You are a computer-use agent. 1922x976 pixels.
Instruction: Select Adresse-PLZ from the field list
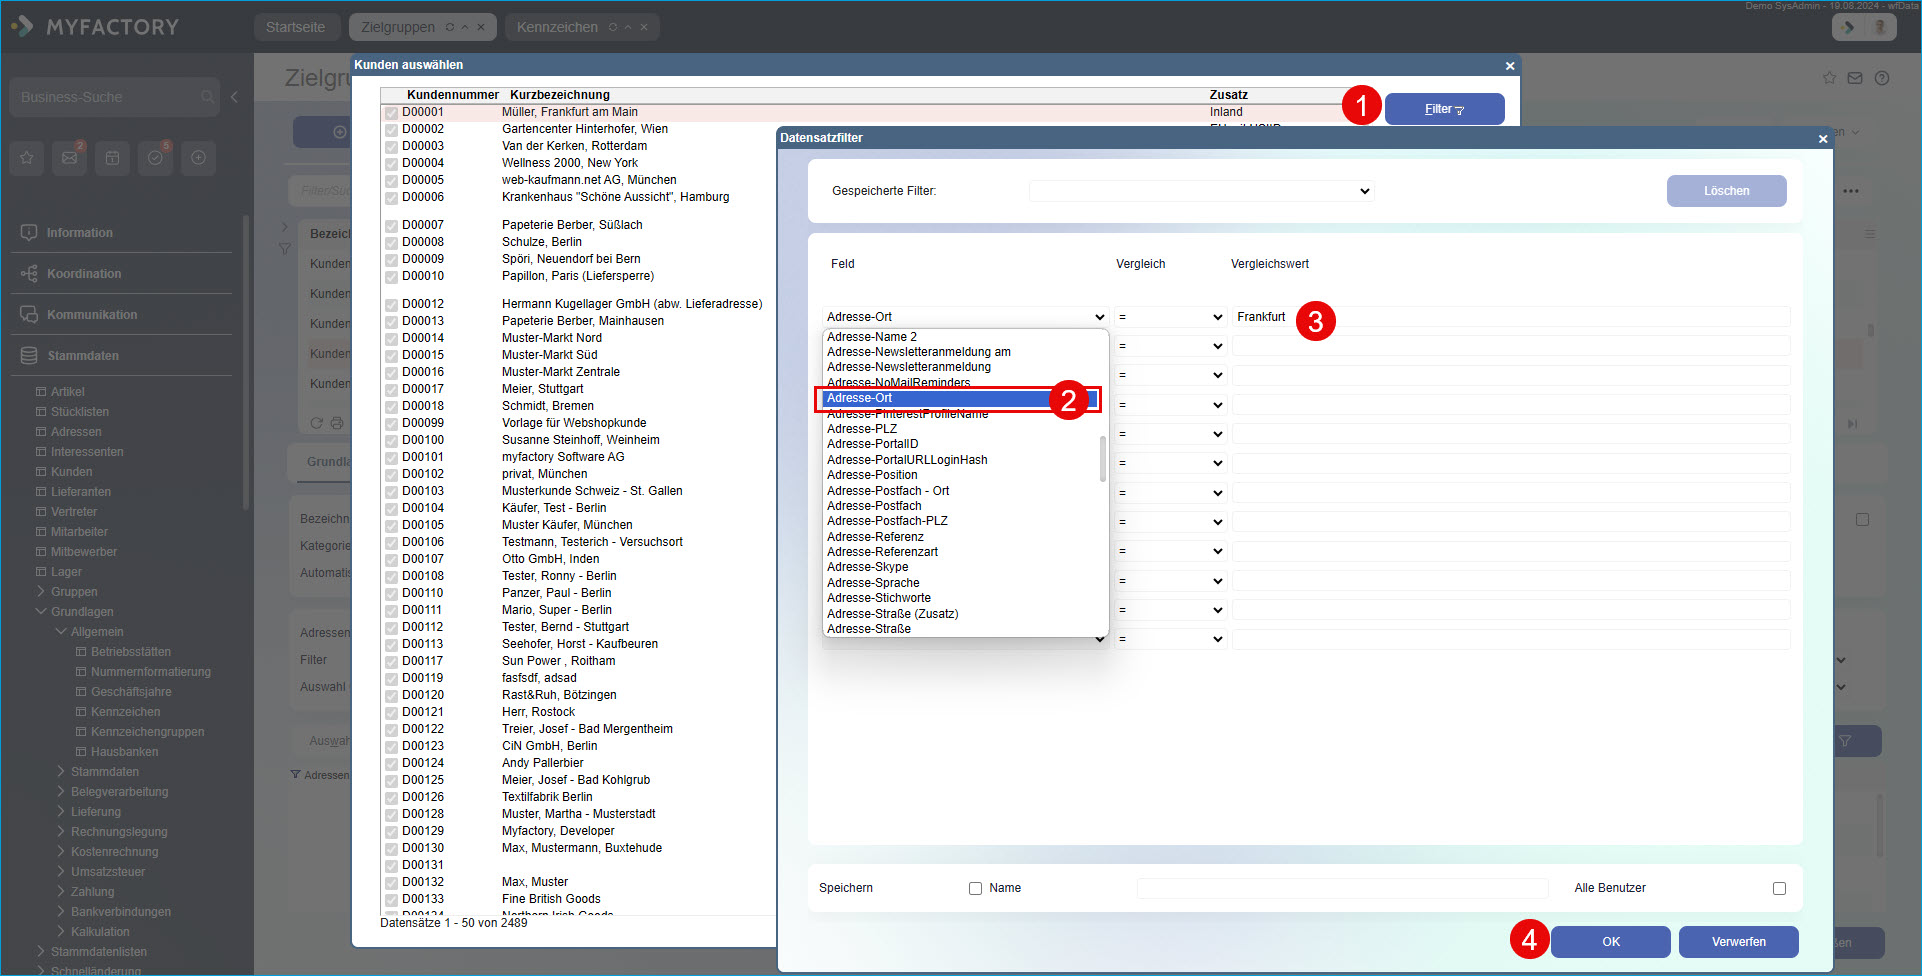coord(862,429)
